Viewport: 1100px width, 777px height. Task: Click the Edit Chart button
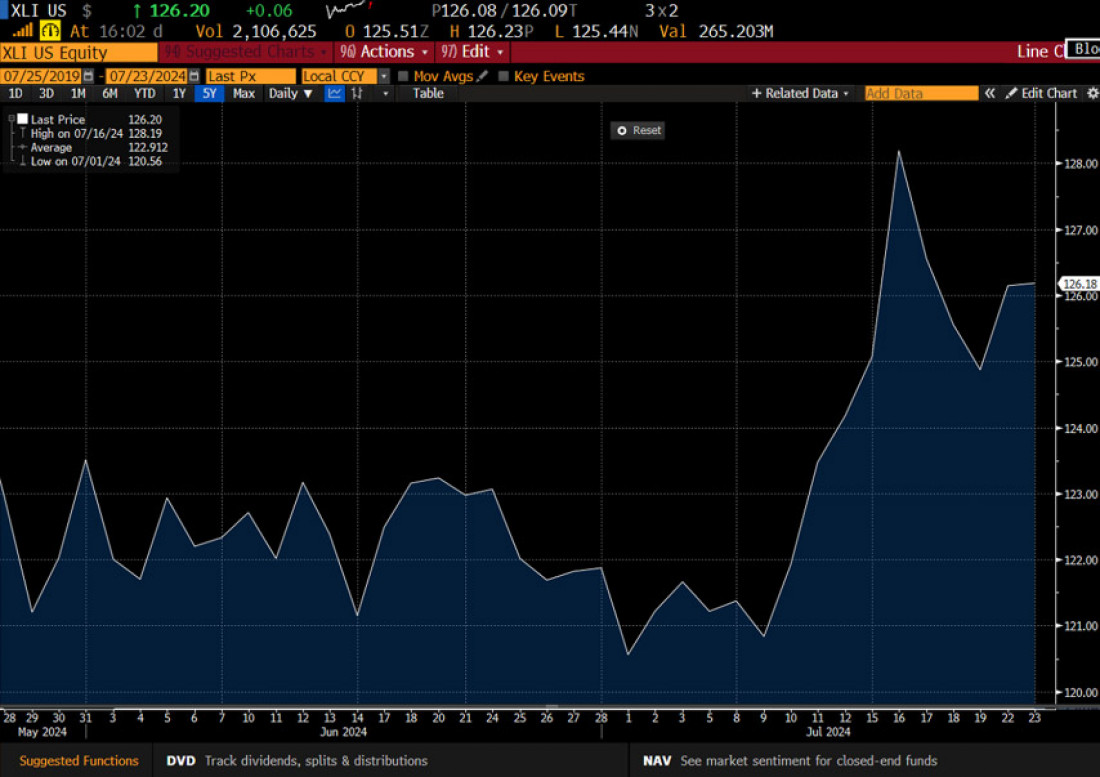coord(1041,93)
